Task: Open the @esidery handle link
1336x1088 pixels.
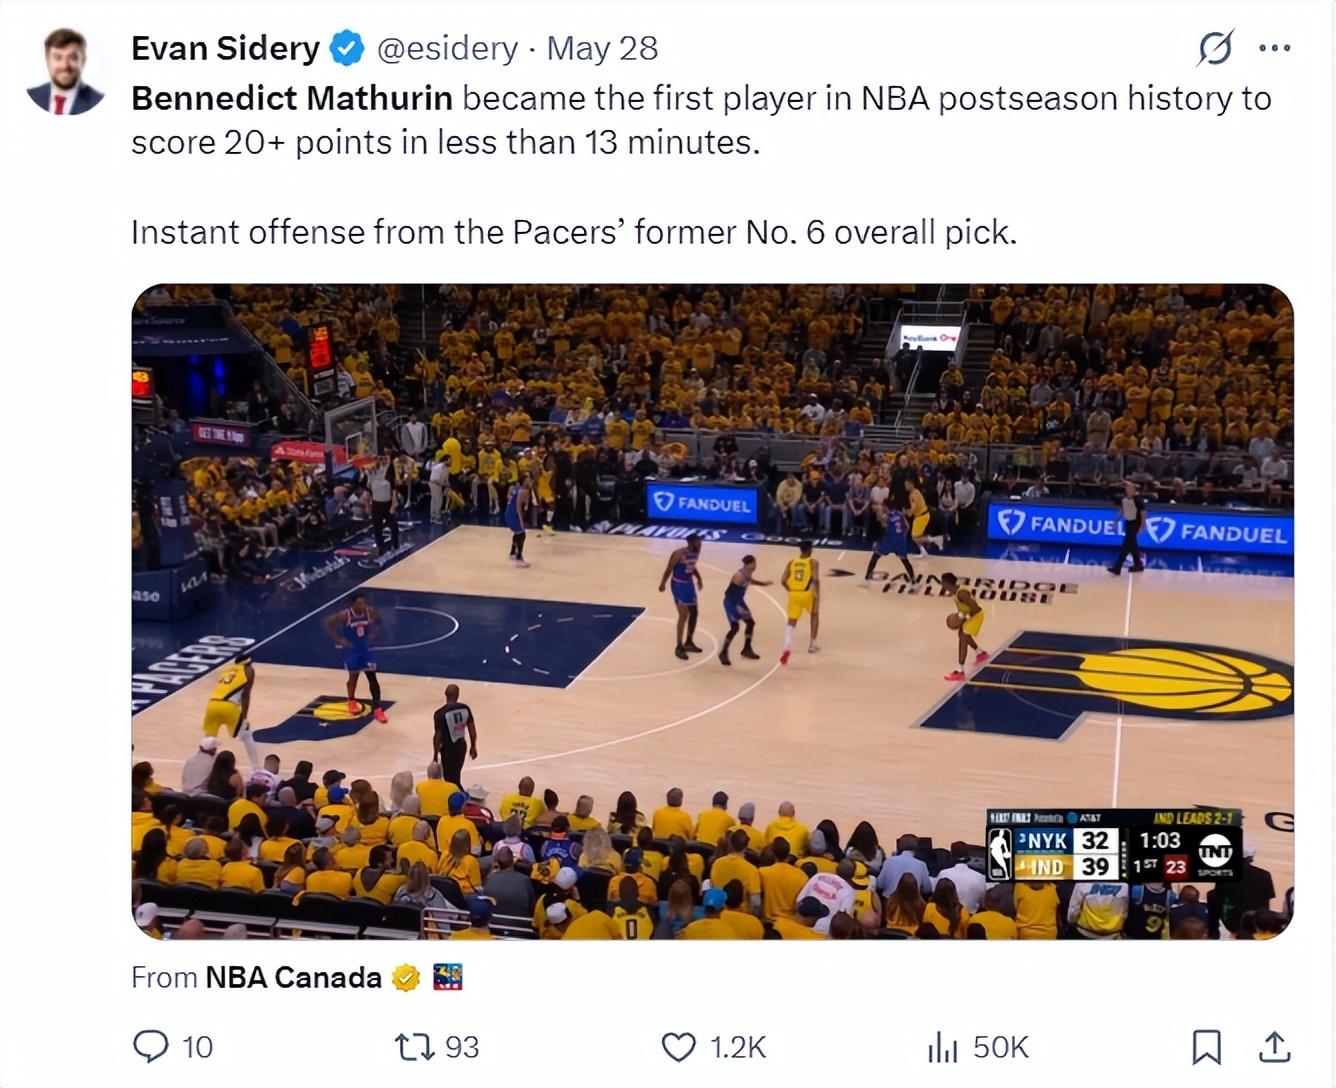Action: (x=447, y=48)
